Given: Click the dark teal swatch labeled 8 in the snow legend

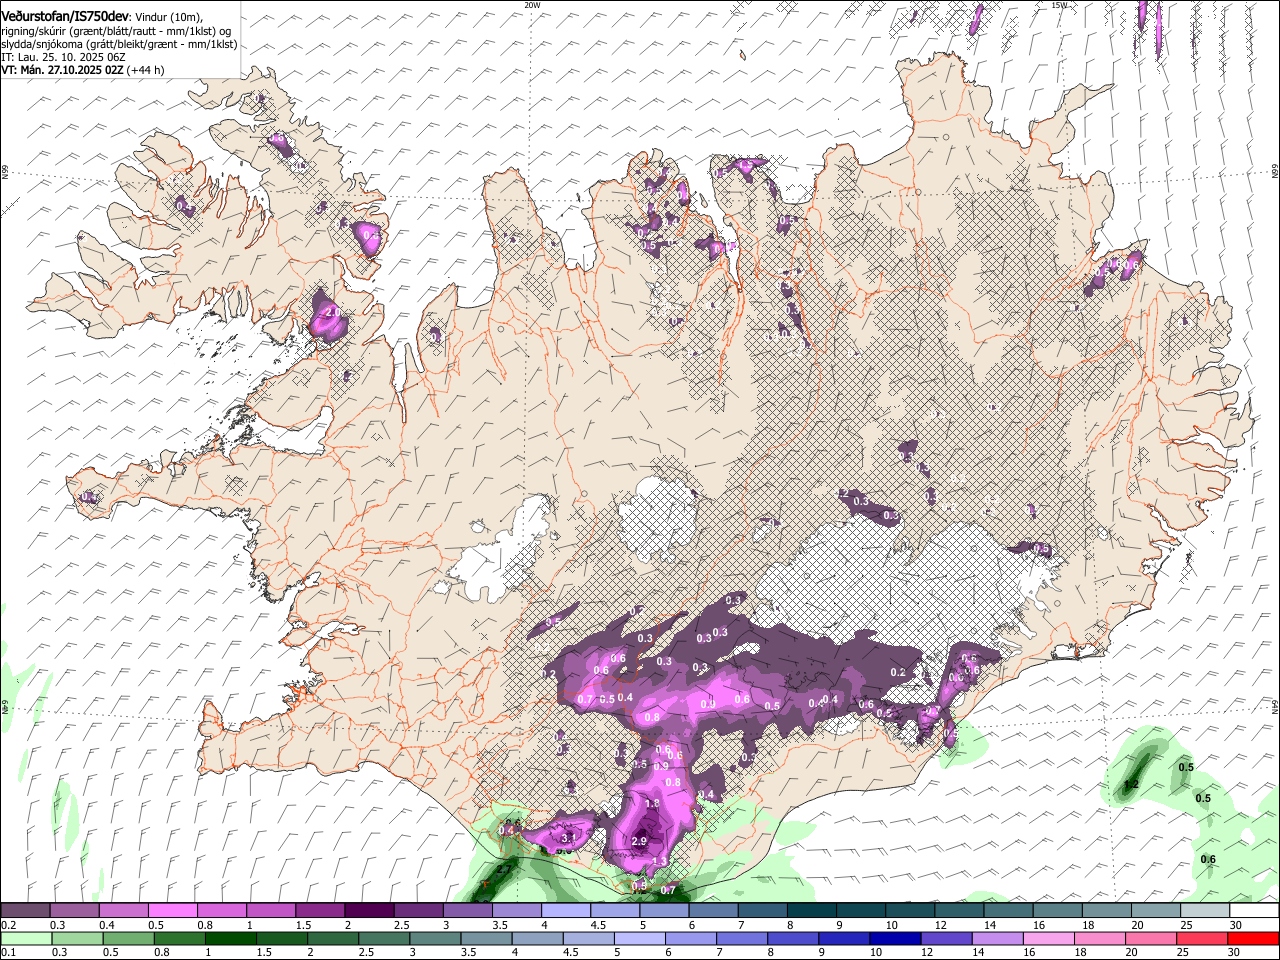Looking at the screenshot, I should [x=810, y=911].
